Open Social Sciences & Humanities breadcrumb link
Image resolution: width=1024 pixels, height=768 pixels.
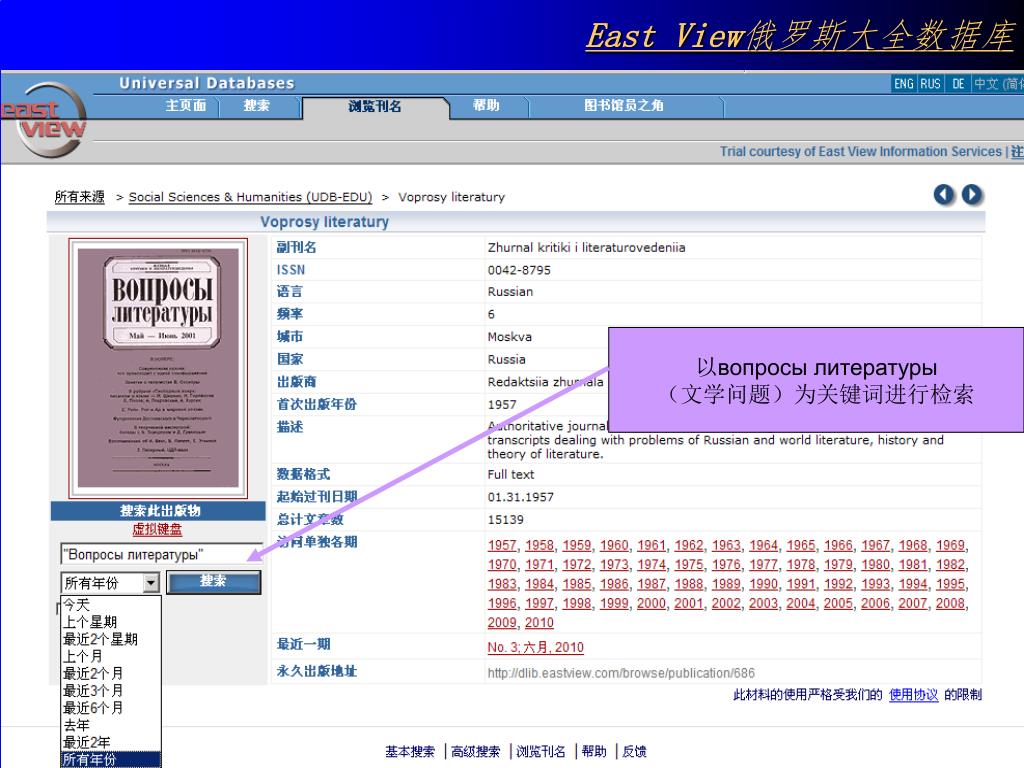(x=250, y=197)
